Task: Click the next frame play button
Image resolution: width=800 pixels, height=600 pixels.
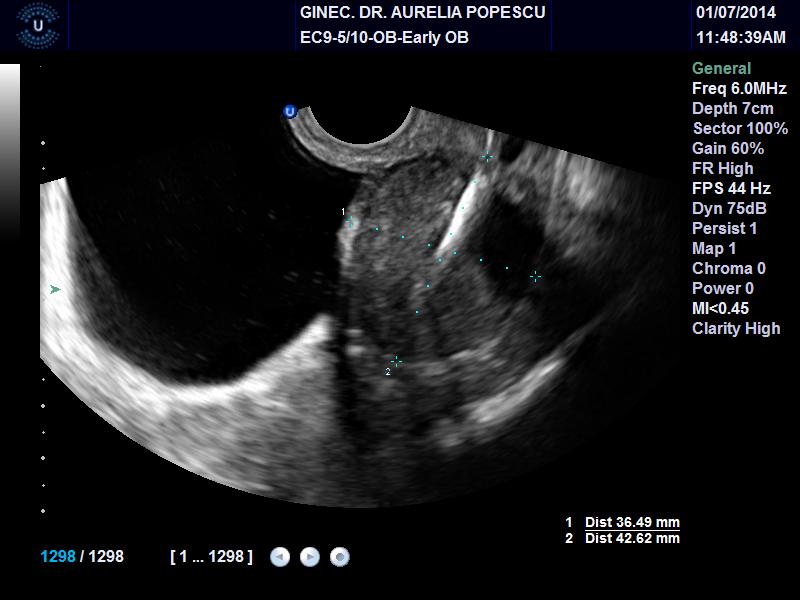Action: click(x=310, y=557)
